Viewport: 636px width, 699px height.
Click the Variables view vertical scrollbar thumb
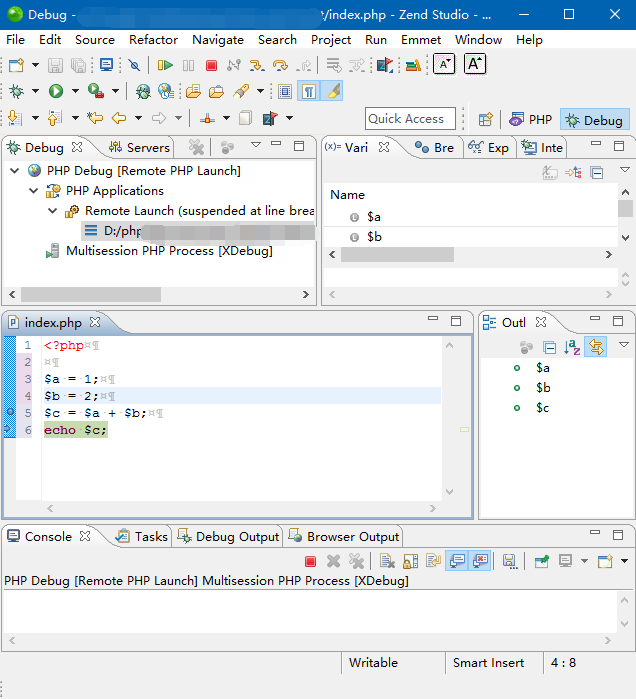coord(625,209)
